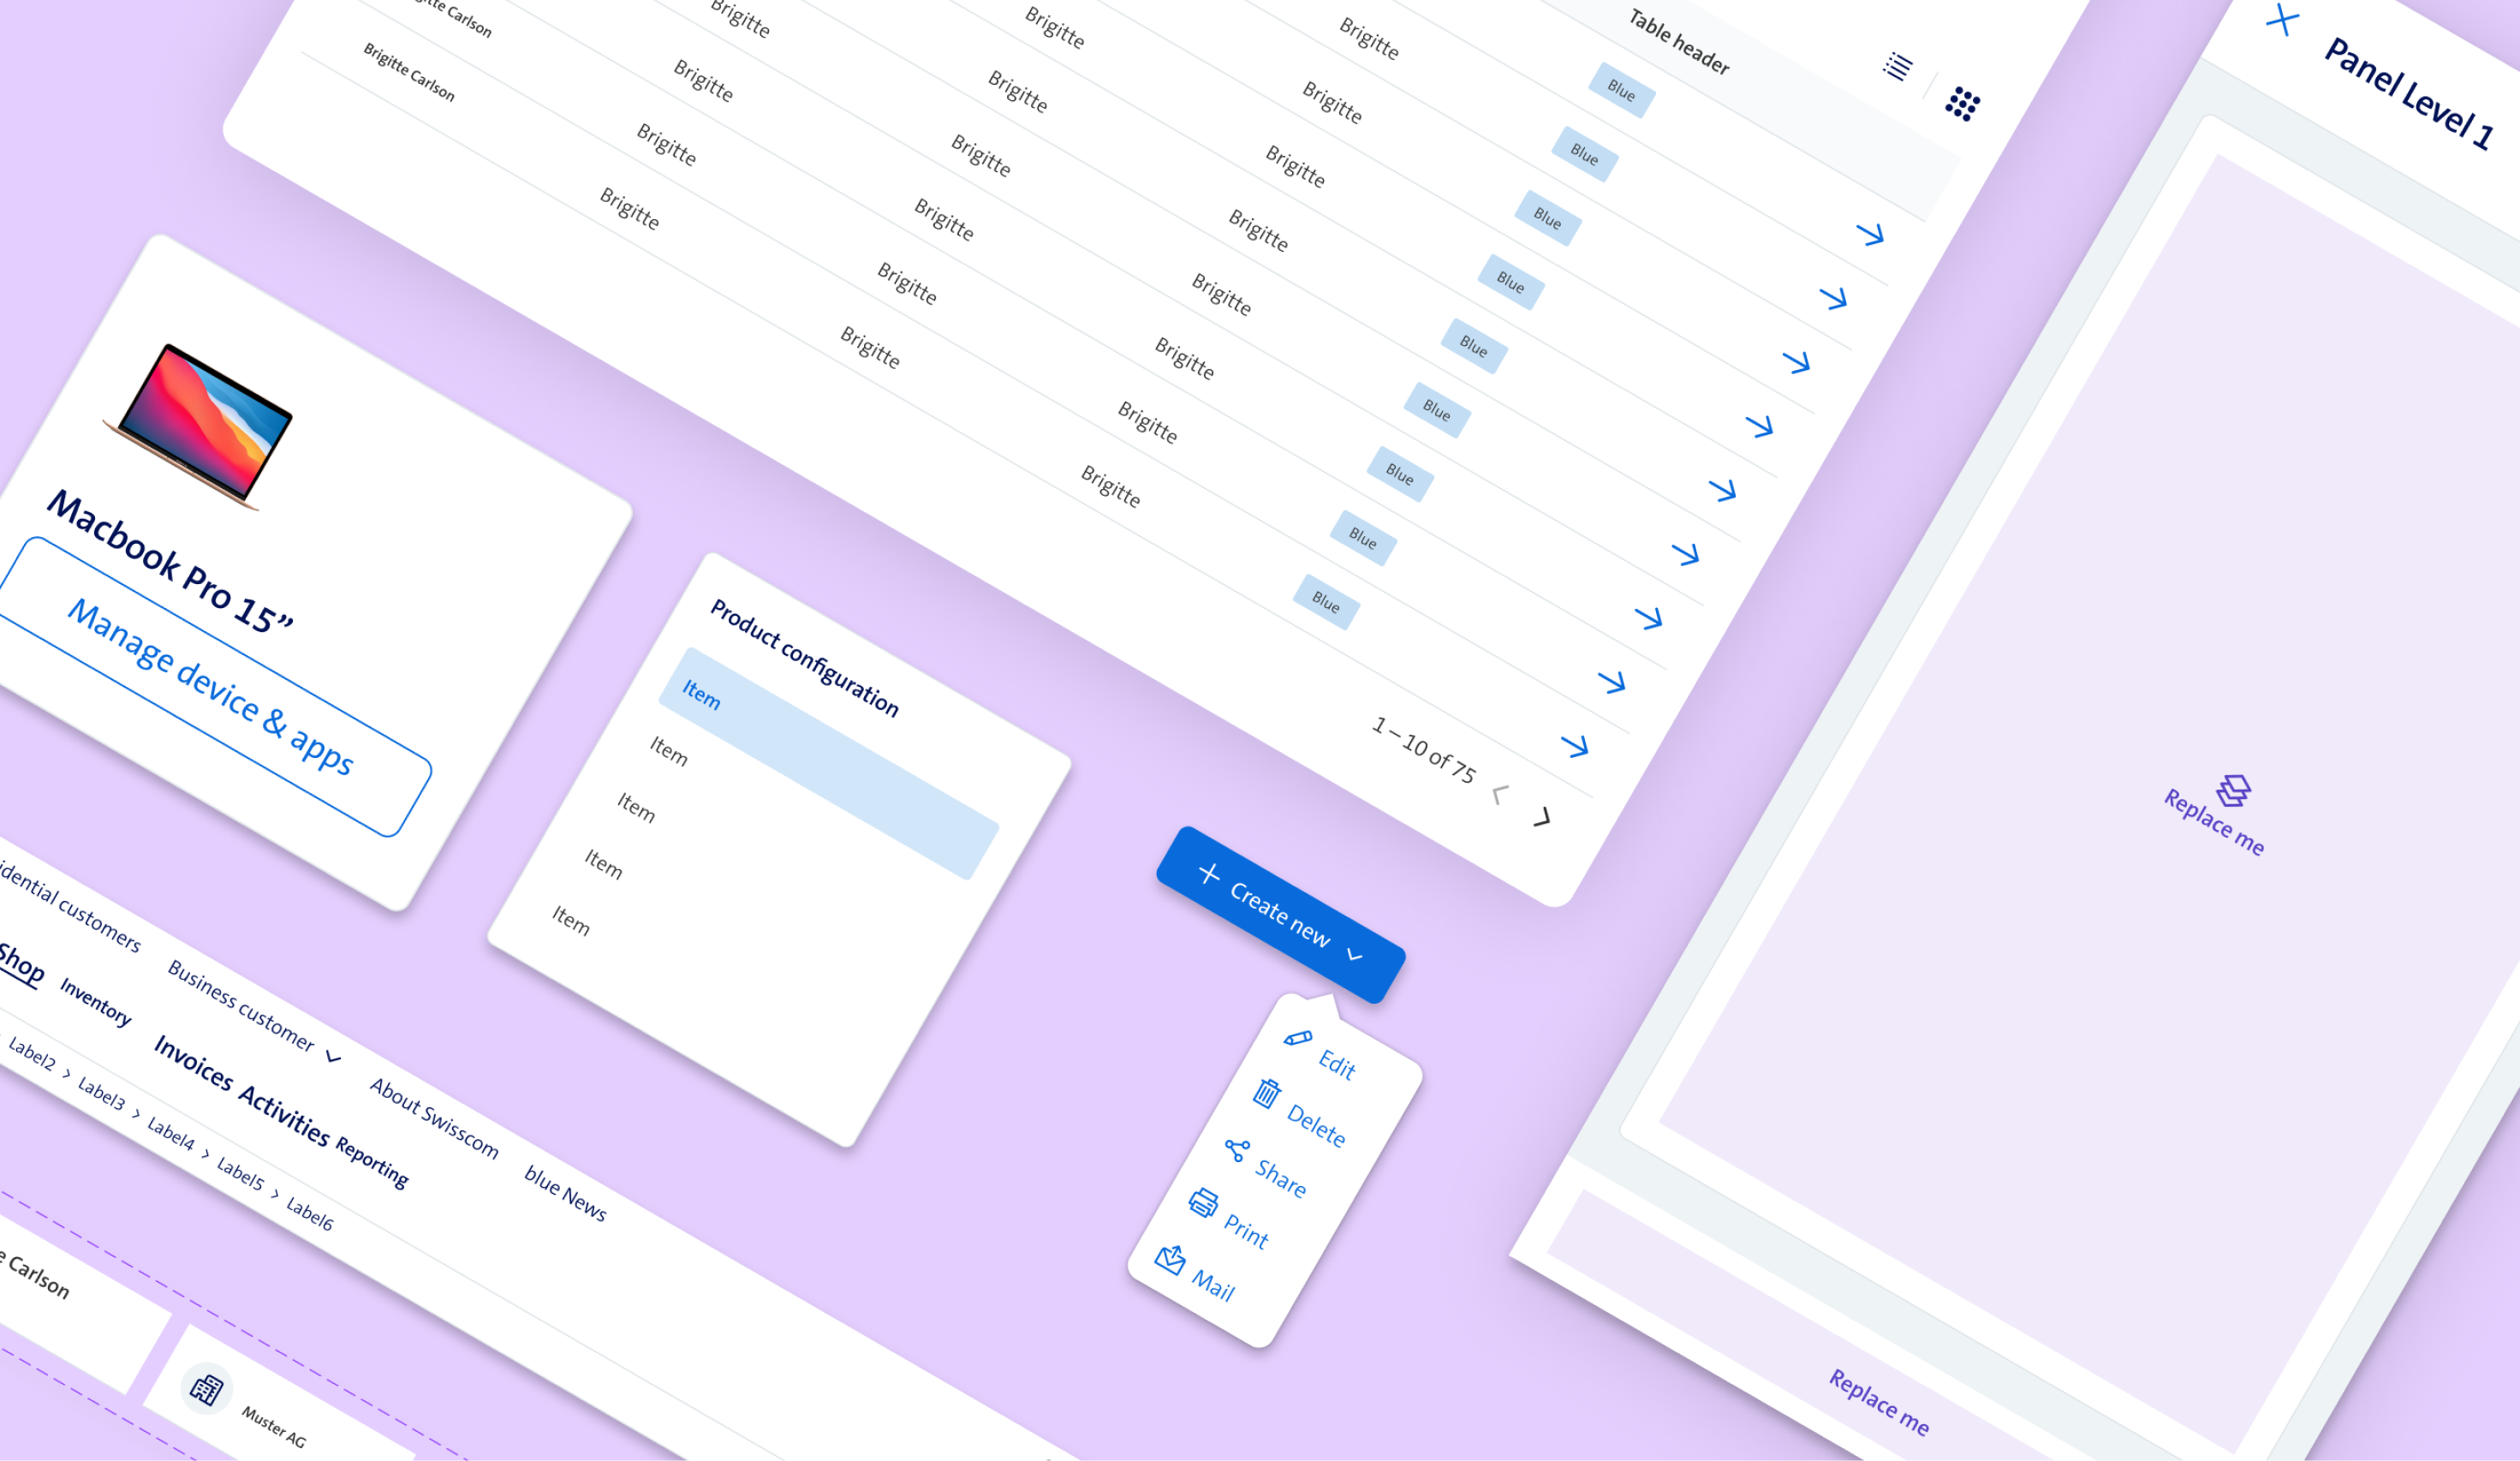Click Replace me in panel center
Viewport: 2520px width, 1461px height.
pos(2214,822)
